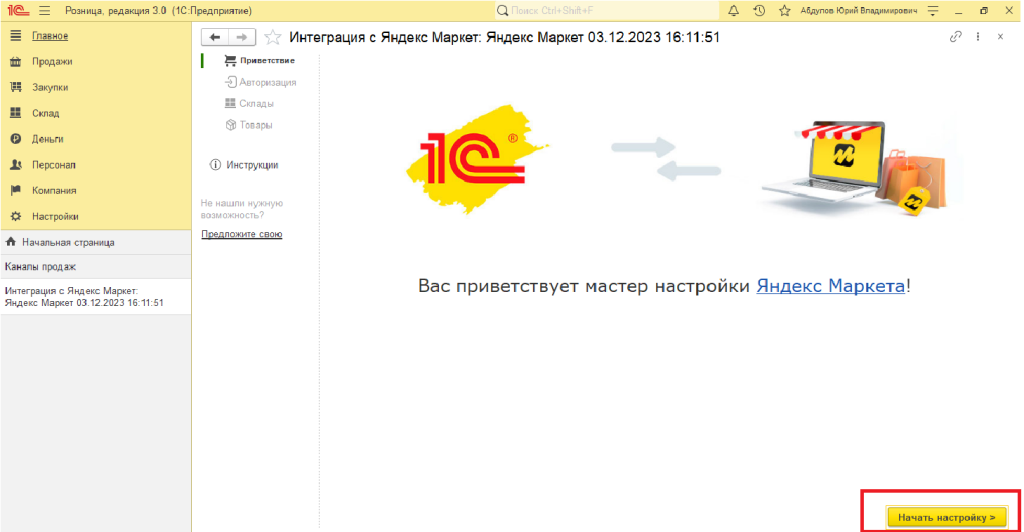
Task: Open settings lines icon near user name
Action: pyautogui.click(x=933, y=10)
